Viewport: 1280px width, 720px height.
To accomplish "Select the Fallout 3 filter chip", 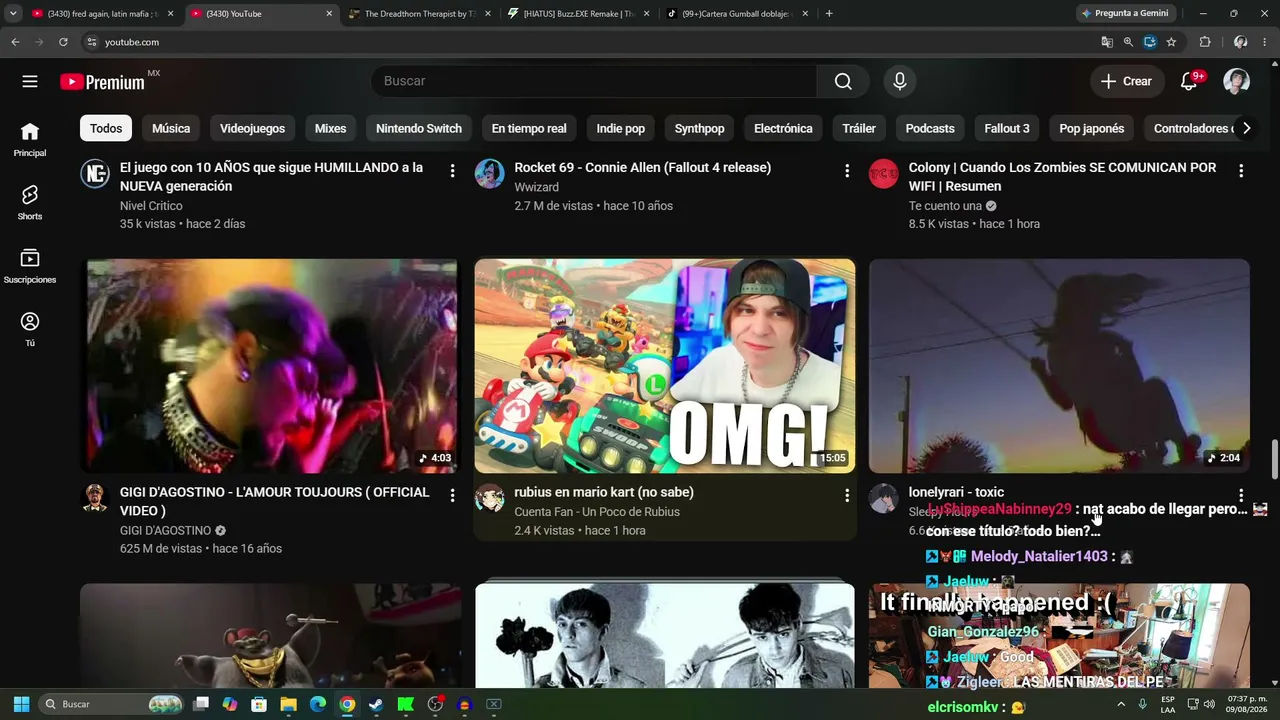I will (1007, 128).
